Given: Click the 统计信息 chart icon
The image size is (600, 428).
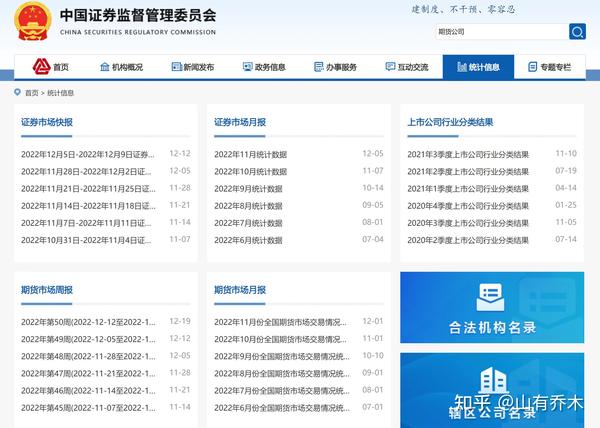Looking at the screenshot, I should pyautogui.click(x=462, y=67).
